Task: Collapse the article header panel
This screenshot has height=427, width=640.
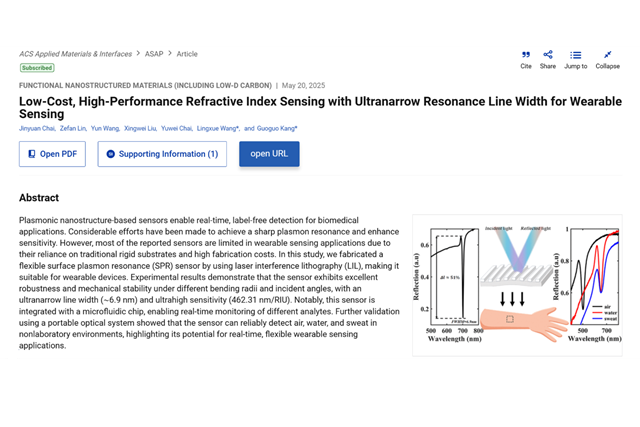Action: (607, 56)
